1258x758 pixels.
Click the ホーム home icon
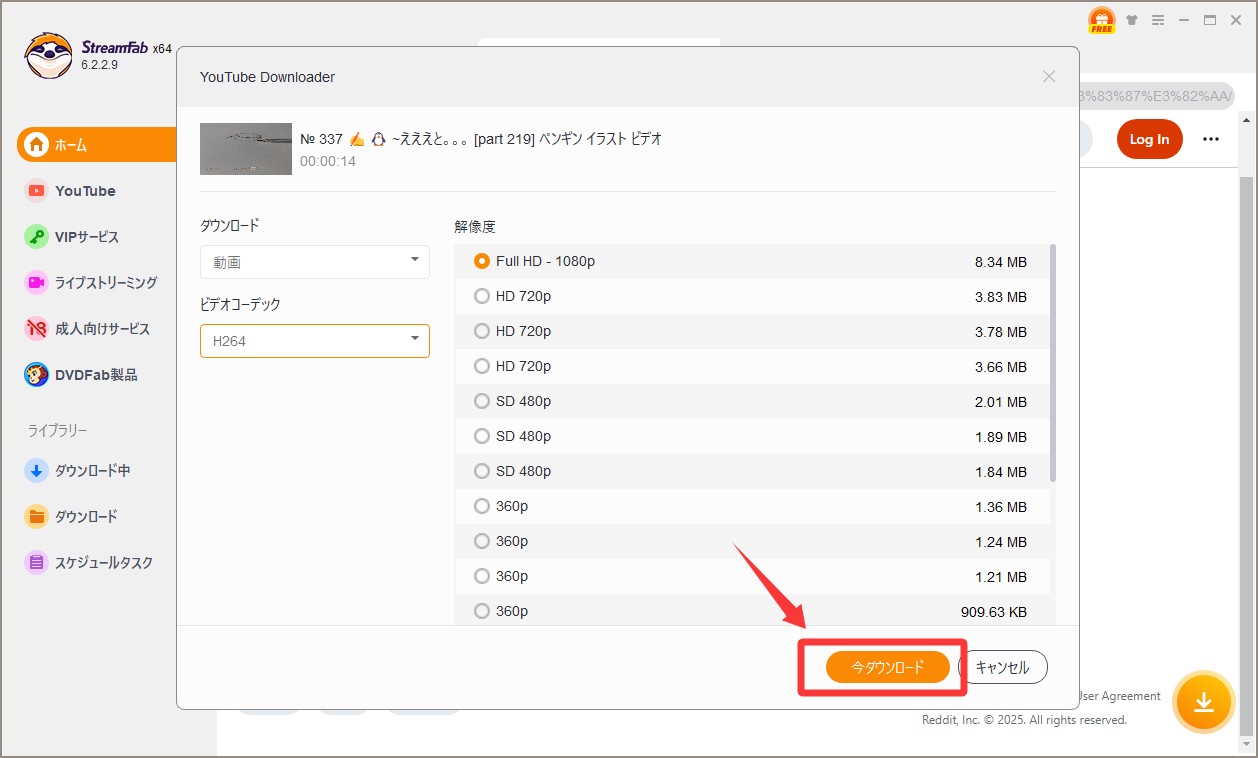[37, 144]
